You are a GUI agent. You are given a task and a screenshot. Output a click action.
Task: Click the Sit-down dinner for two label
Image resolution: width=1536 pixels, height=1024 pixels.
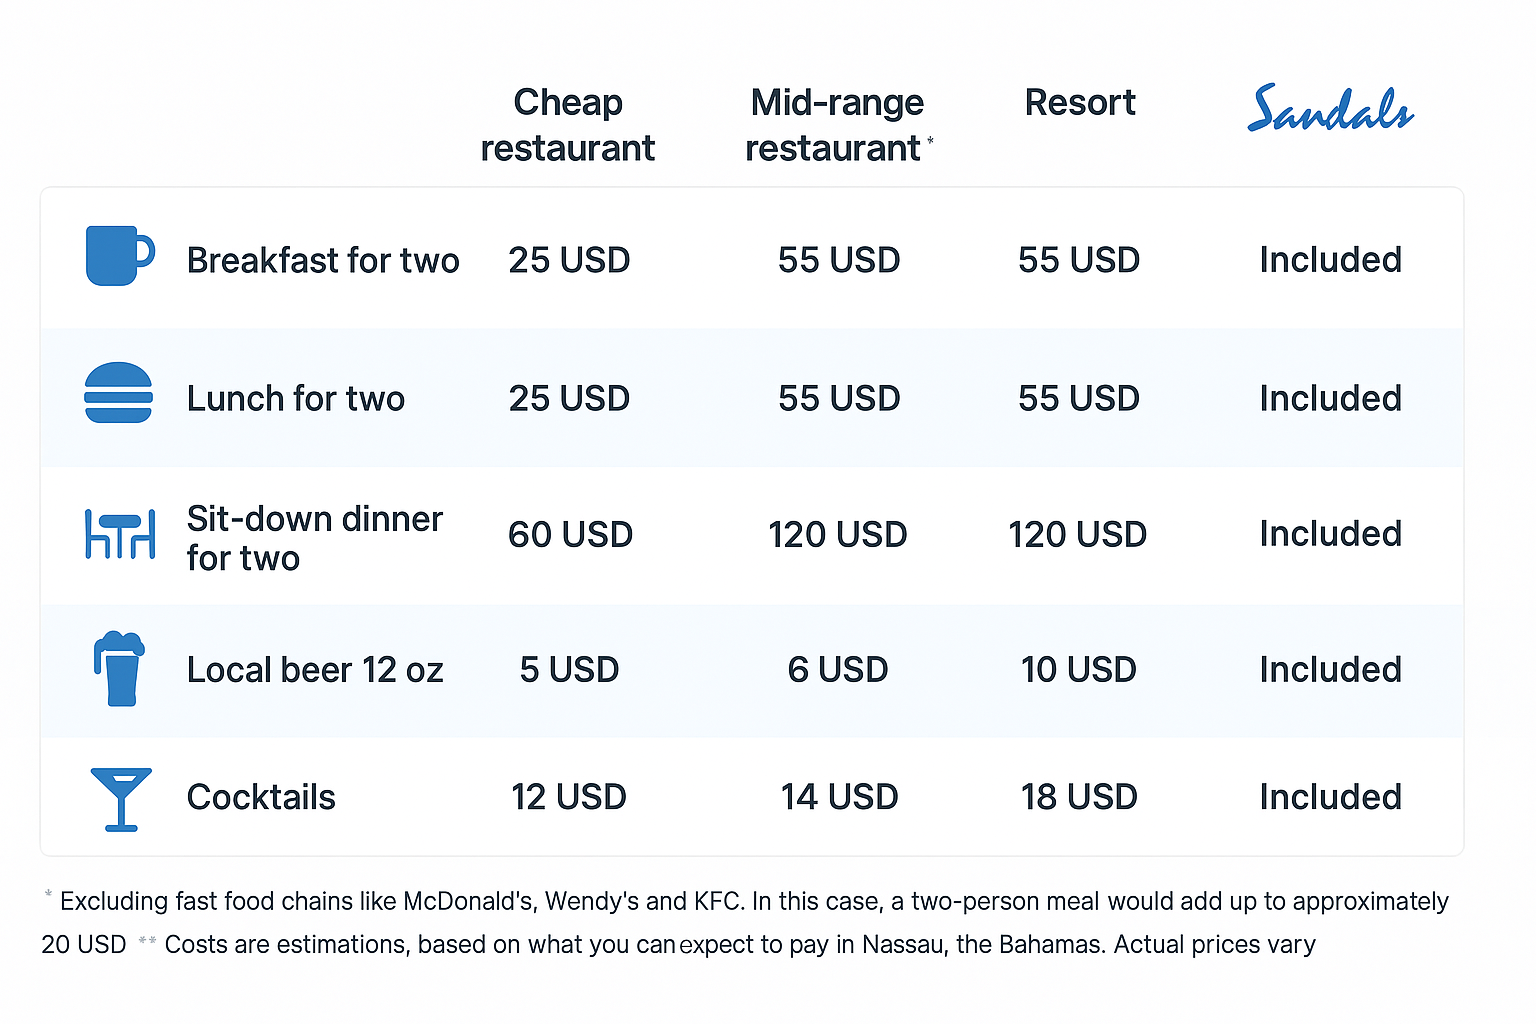point(314,538)
